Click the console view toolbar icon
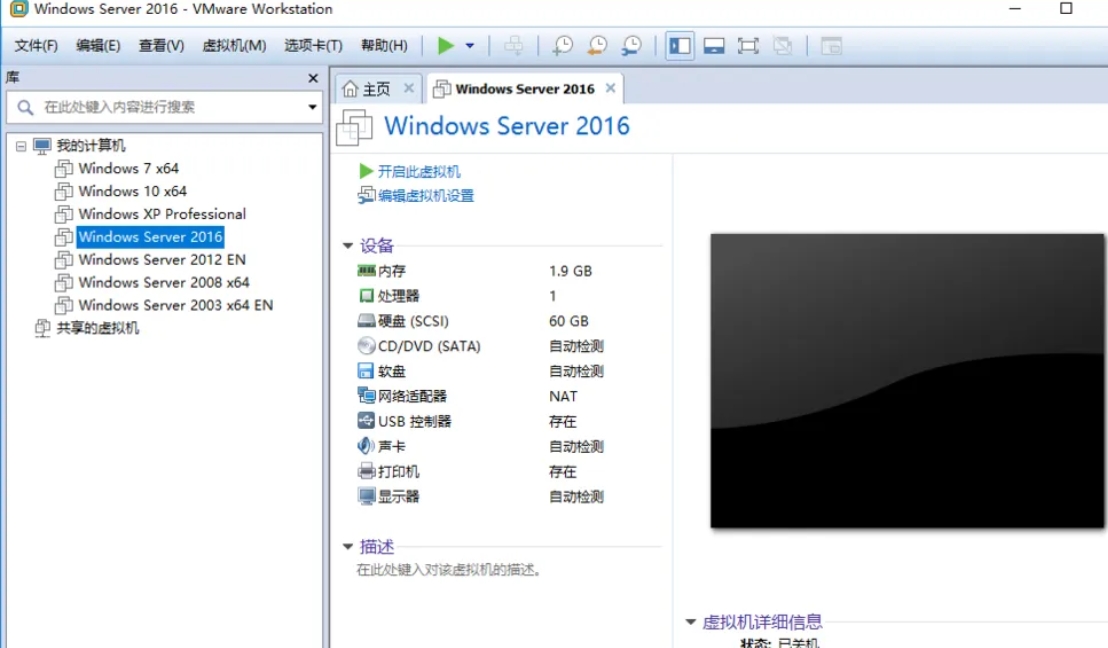 (x=831, y=46)
